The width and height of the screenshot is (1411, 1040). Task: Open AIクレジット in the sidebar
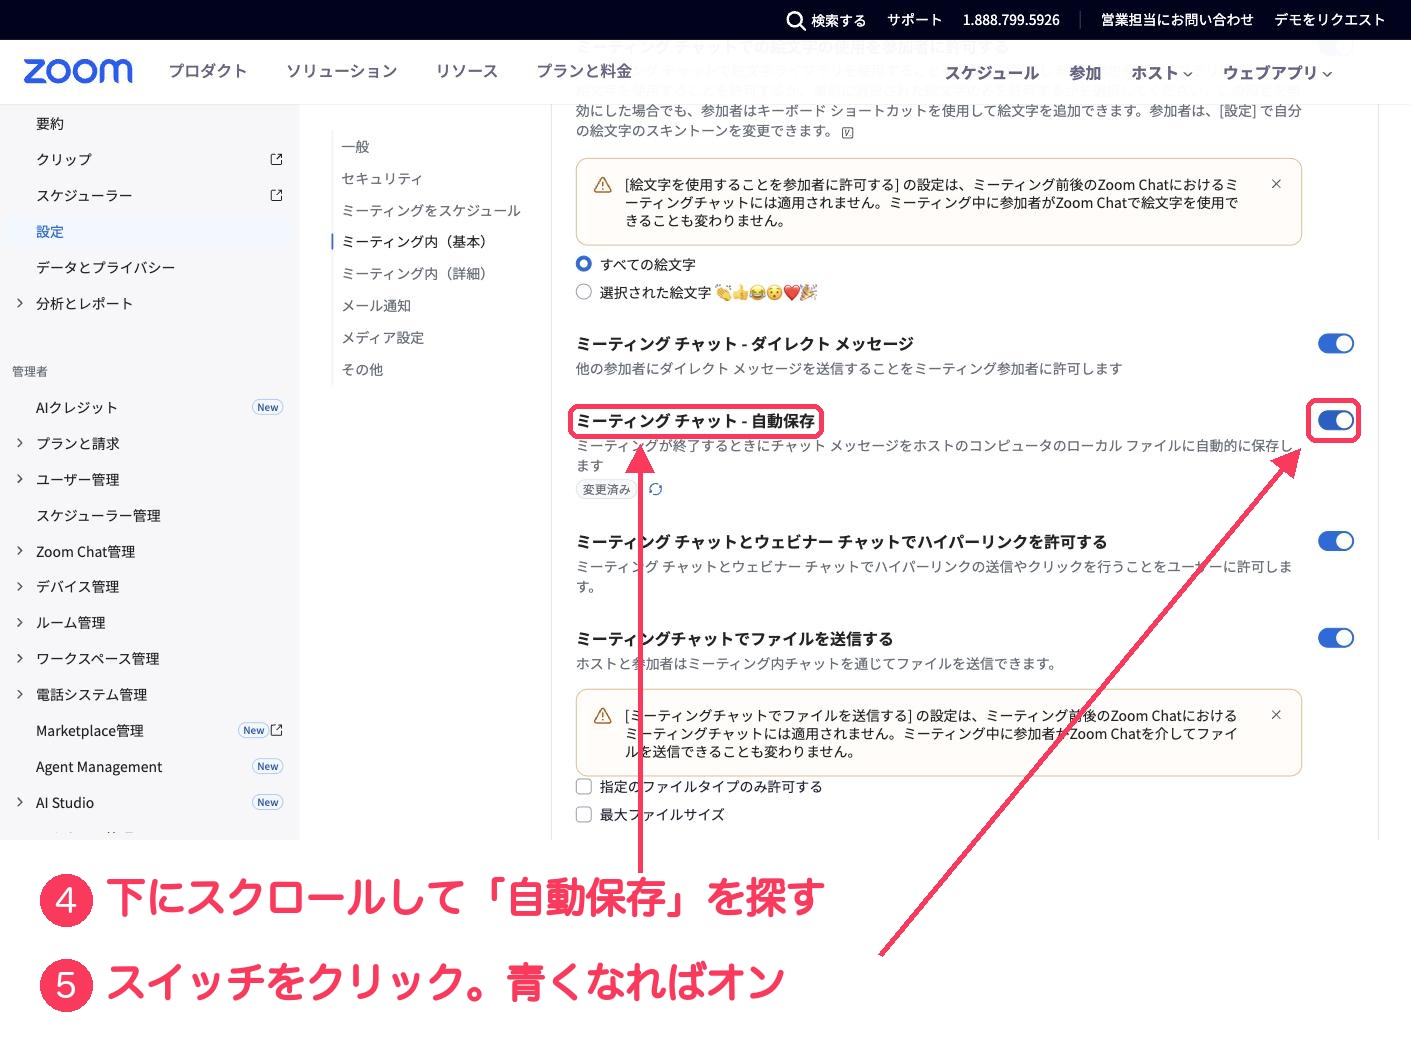(76, 407)
